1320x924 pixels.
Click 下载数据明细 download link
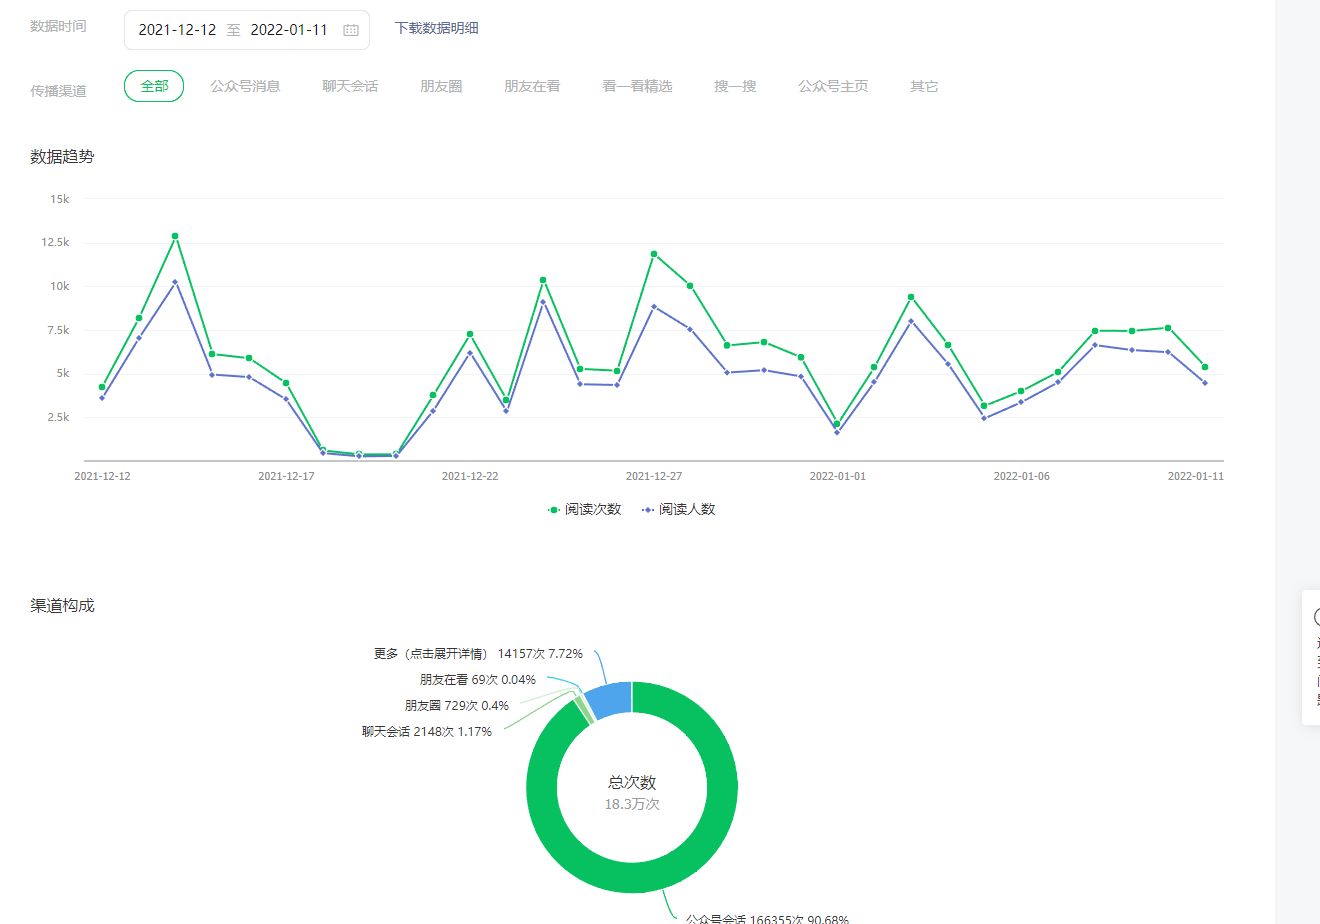[436, 28]
